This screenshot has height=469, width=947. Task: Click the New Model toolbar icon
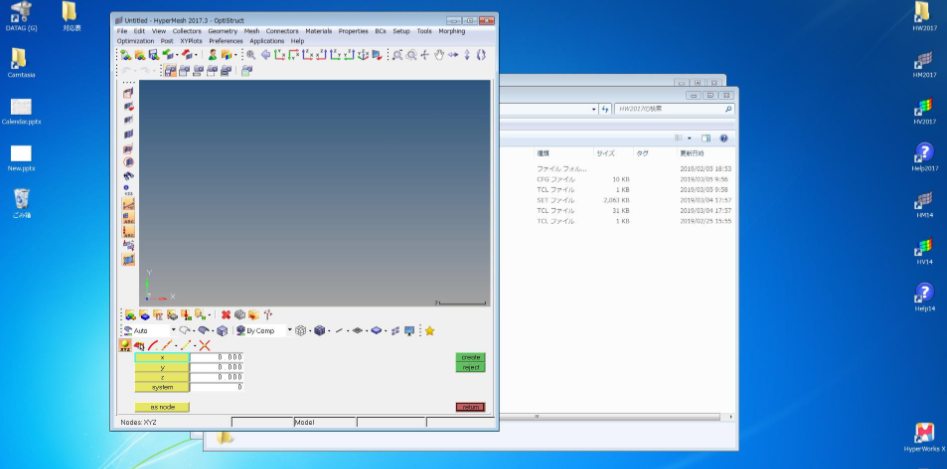point(126,55)
